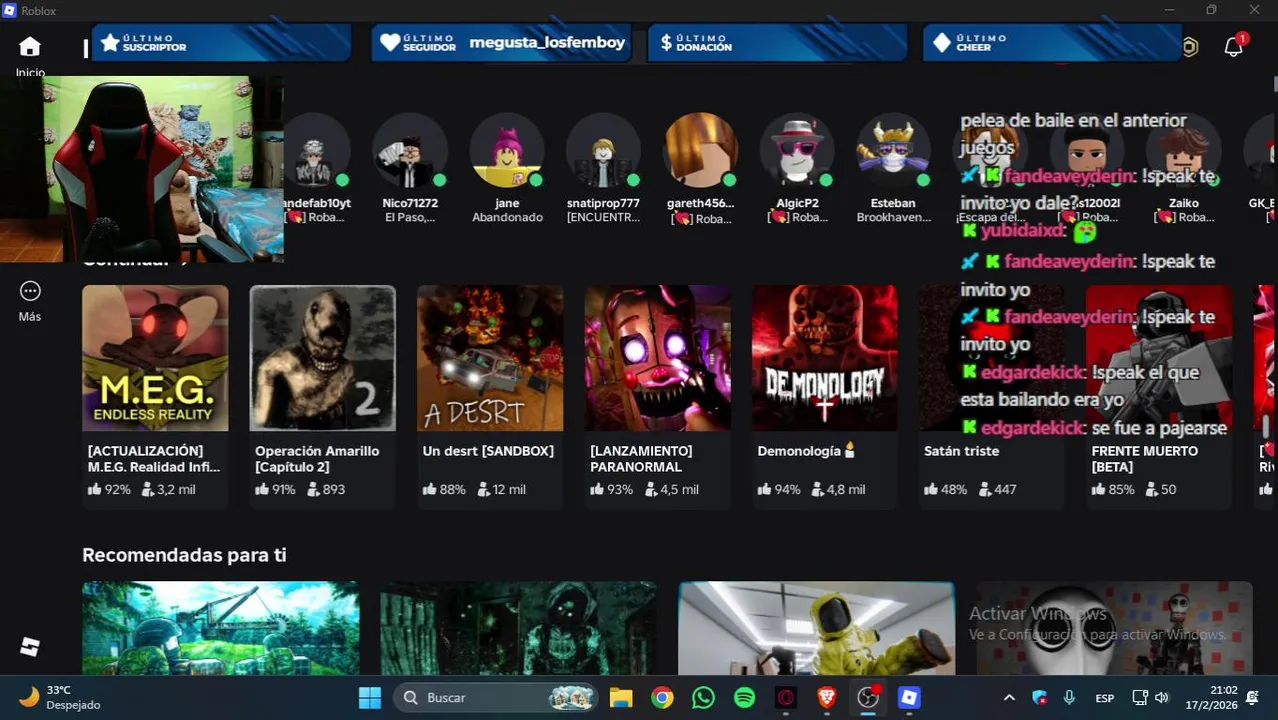Click the 12 mil players count
Image resolution: width=1278 pixels, height=720 pixels.
tap(502, 489)
